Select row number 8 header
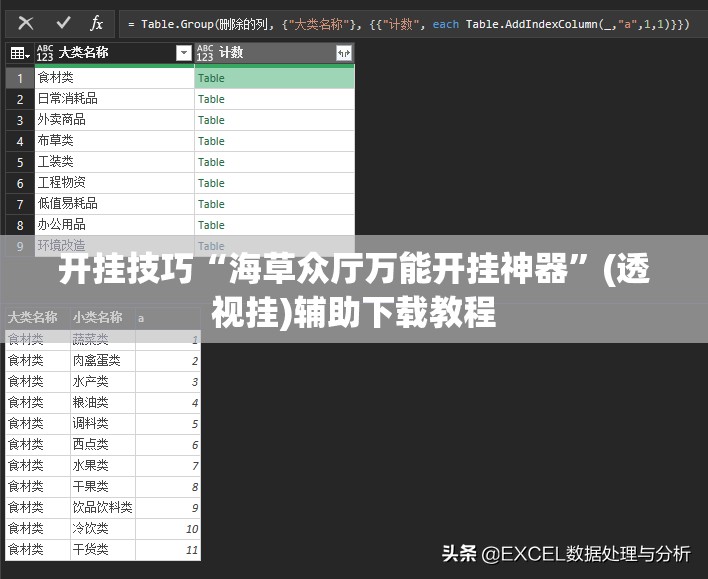Image resolution: width=708 pixels, height=579 pixels. click(20, 225)
